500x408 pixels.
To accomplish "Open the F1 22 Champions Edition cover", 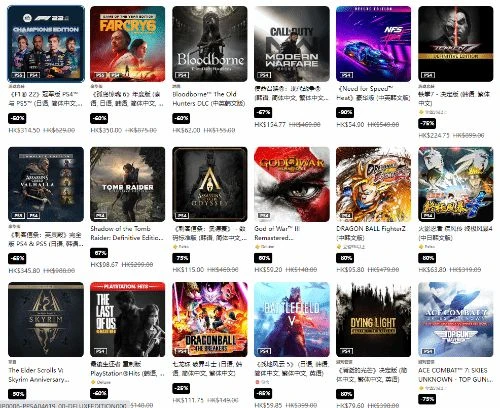I will (46, 44).
